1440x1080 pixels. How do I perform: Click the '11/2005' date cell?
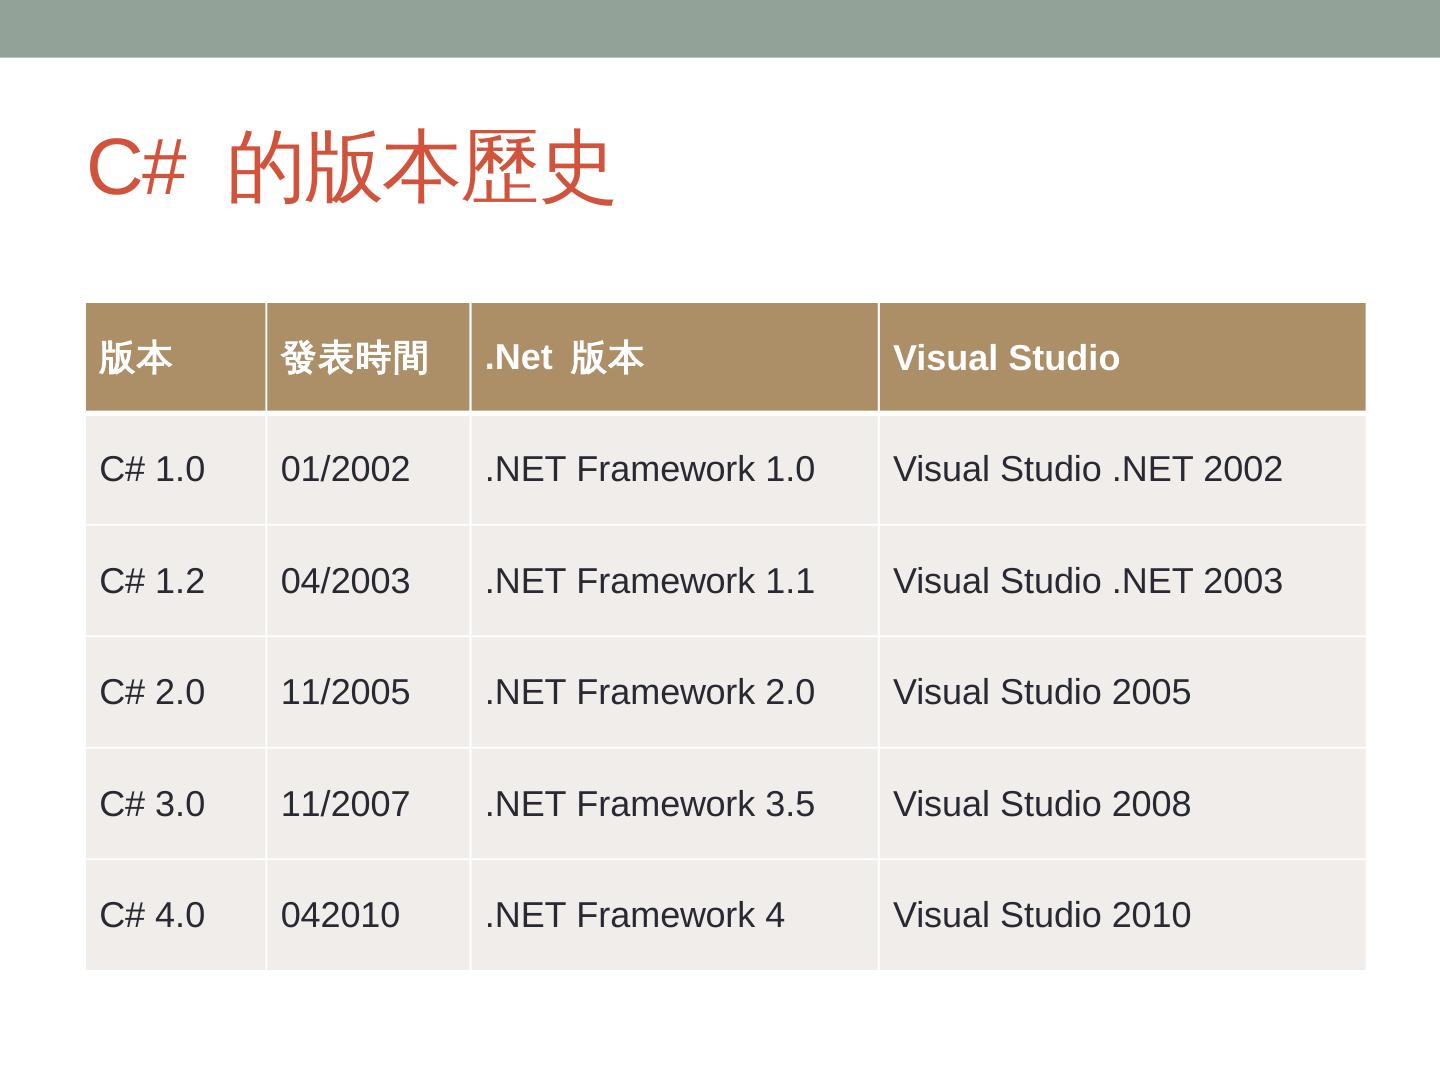click(x=345, y=692)
